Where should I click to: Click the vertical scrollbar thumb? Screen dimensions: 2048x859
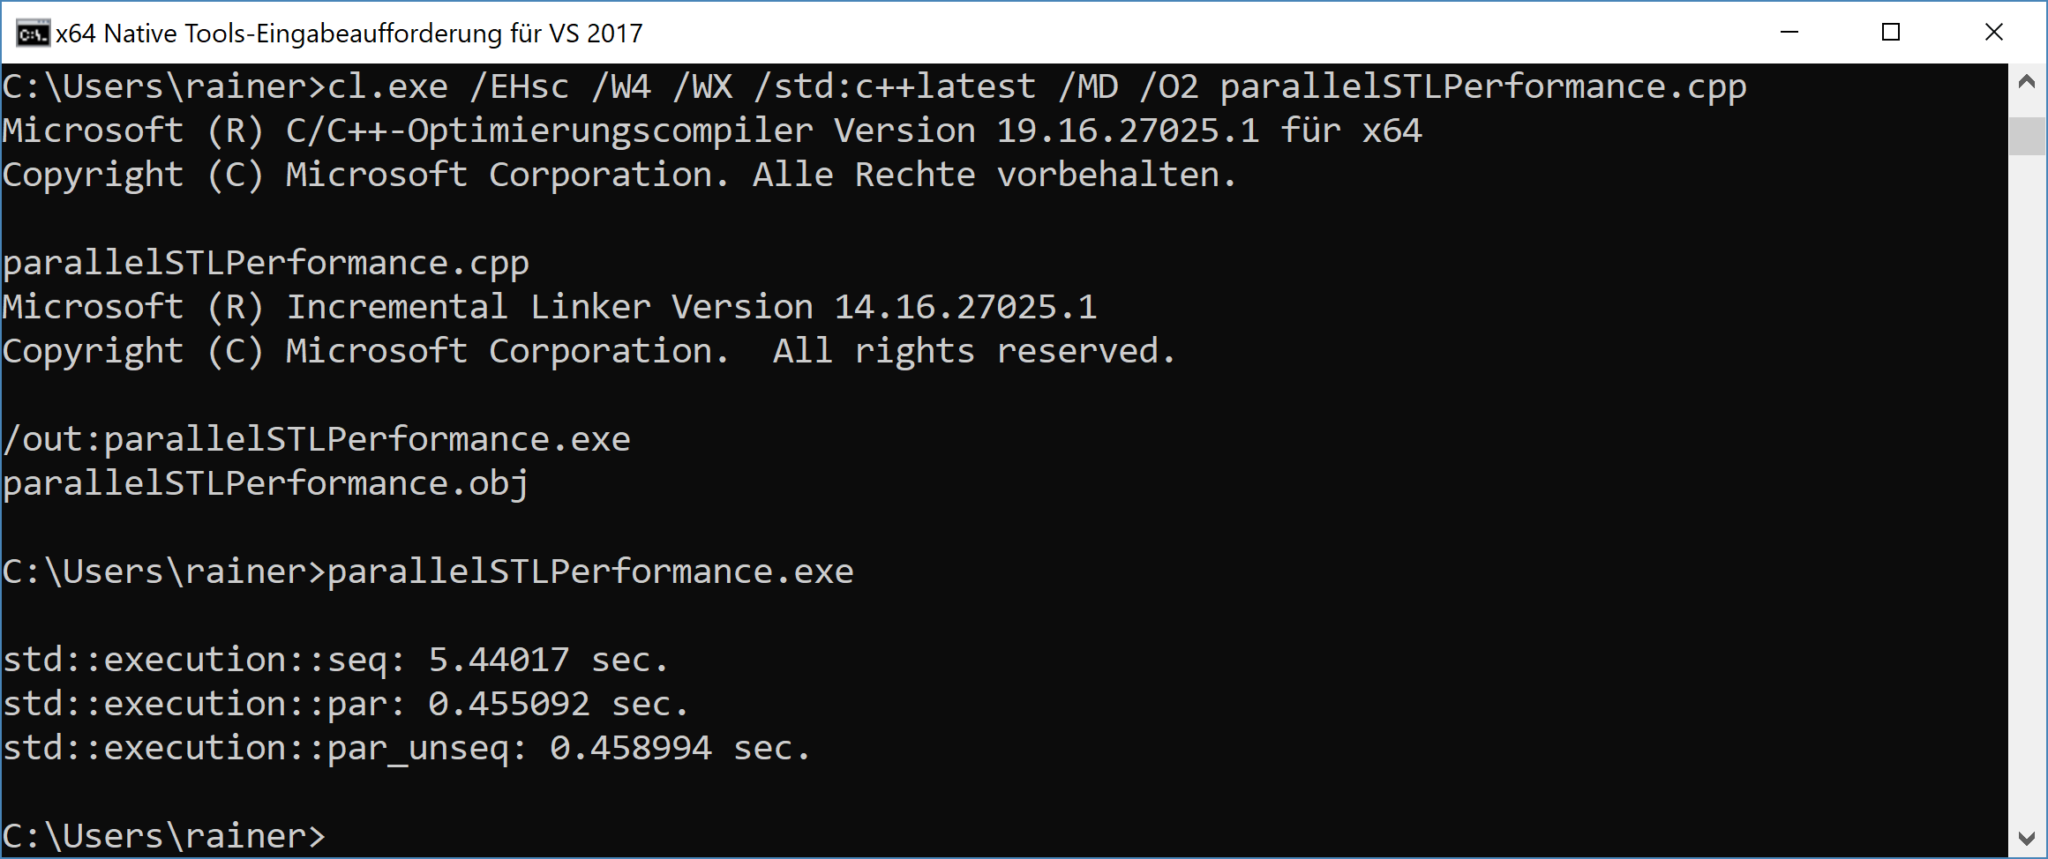click(2026, 136)
